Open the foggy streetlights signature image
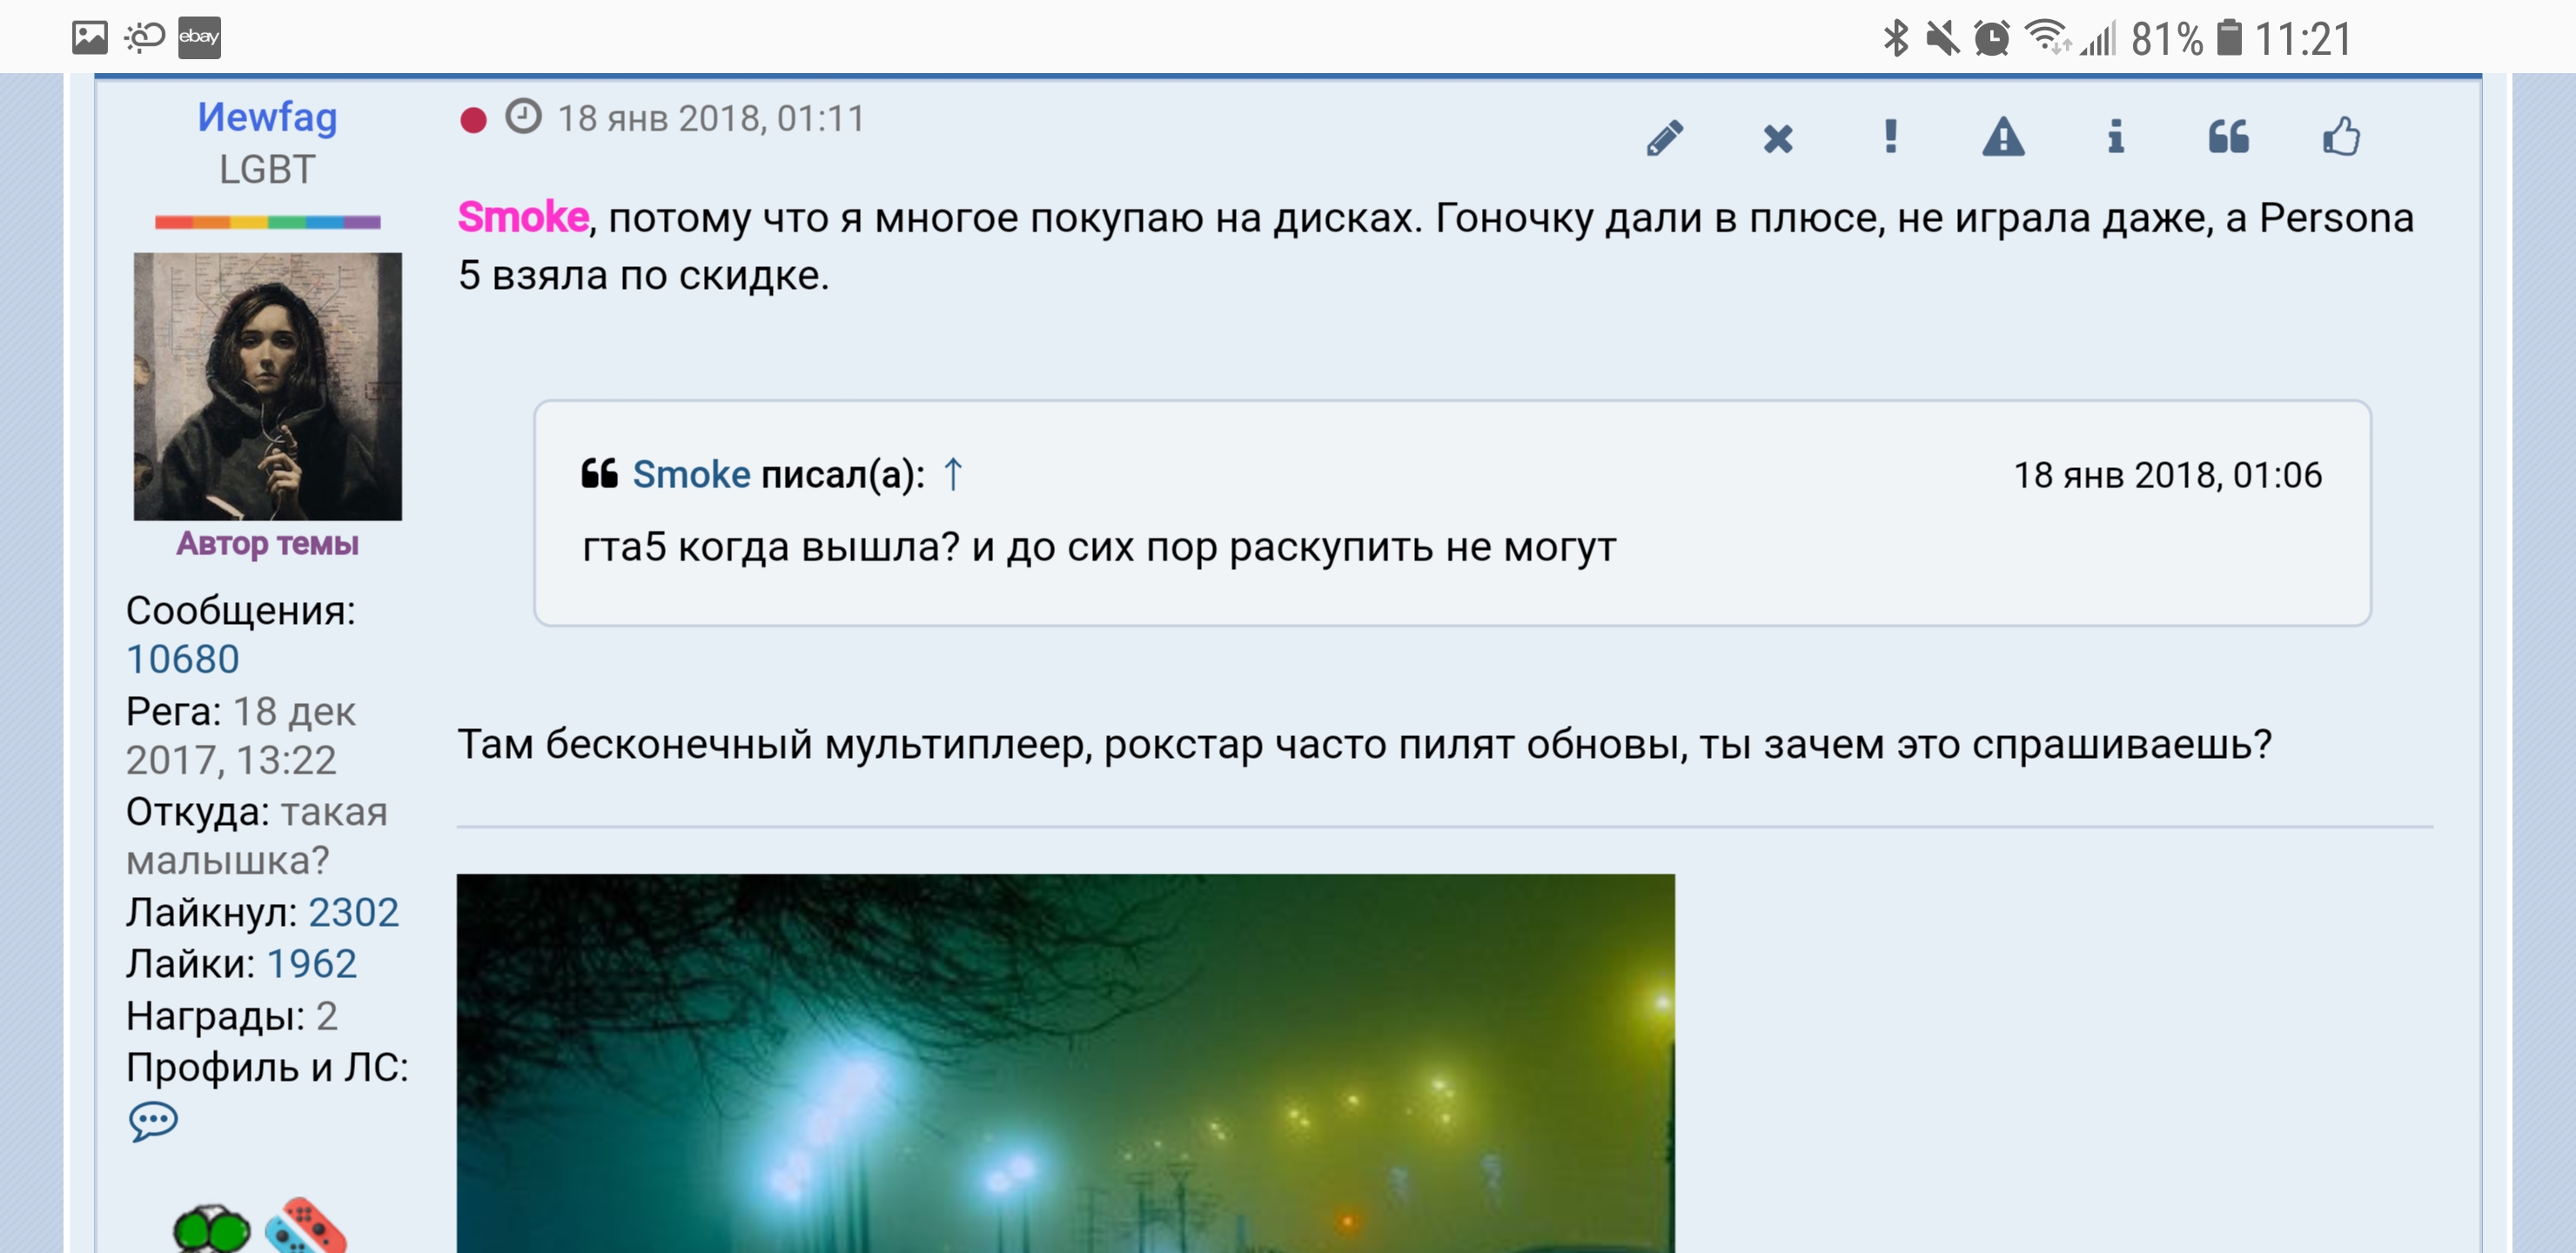The image size is (2576, 1253). point(1065,1063)
